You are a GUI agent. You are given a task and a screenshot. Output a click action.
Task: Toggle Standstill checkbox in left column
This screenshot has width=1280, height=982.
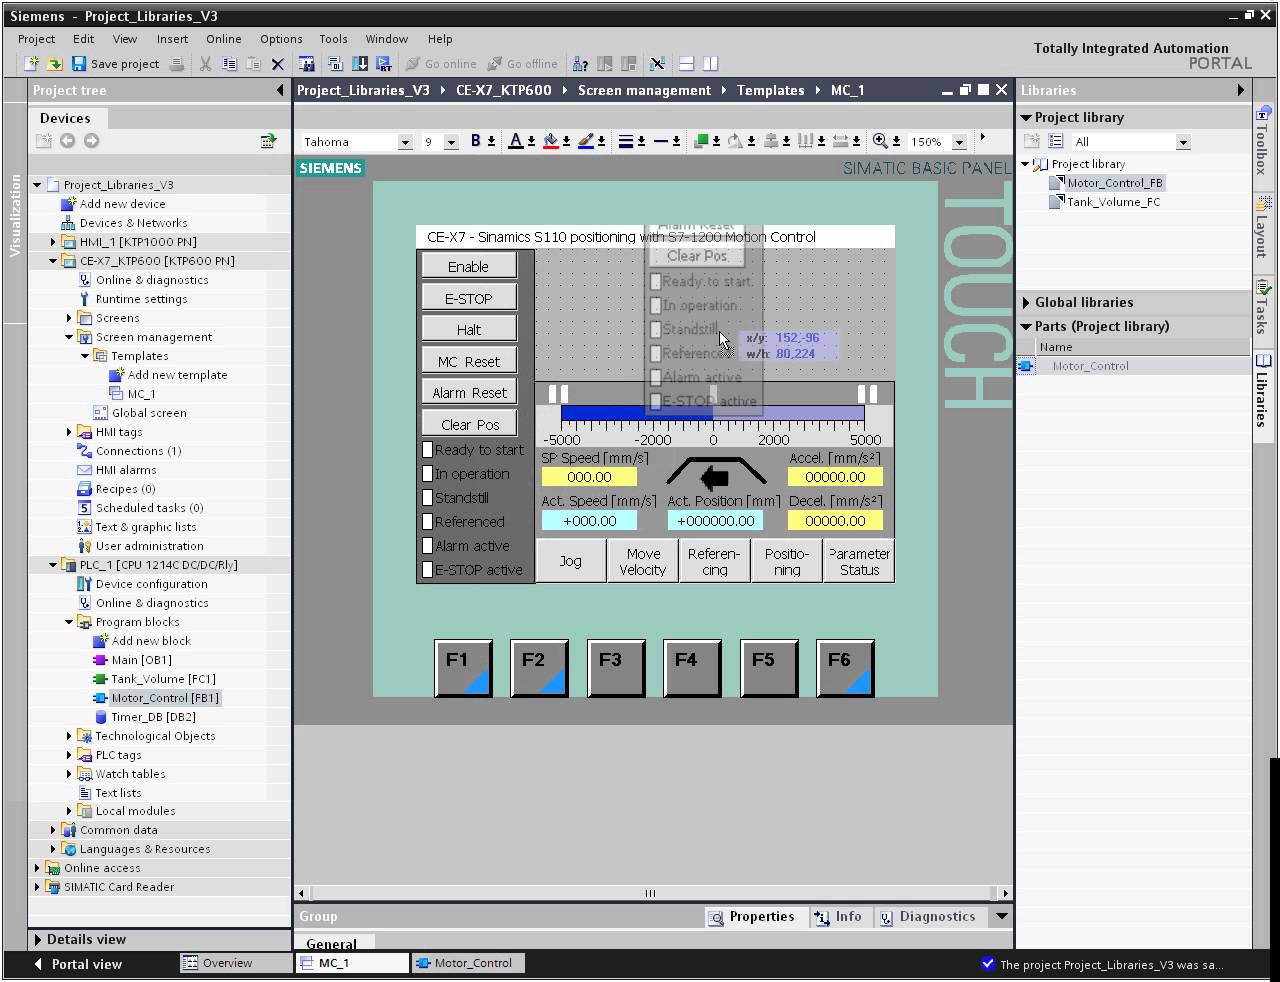click(x=428, y=498)
